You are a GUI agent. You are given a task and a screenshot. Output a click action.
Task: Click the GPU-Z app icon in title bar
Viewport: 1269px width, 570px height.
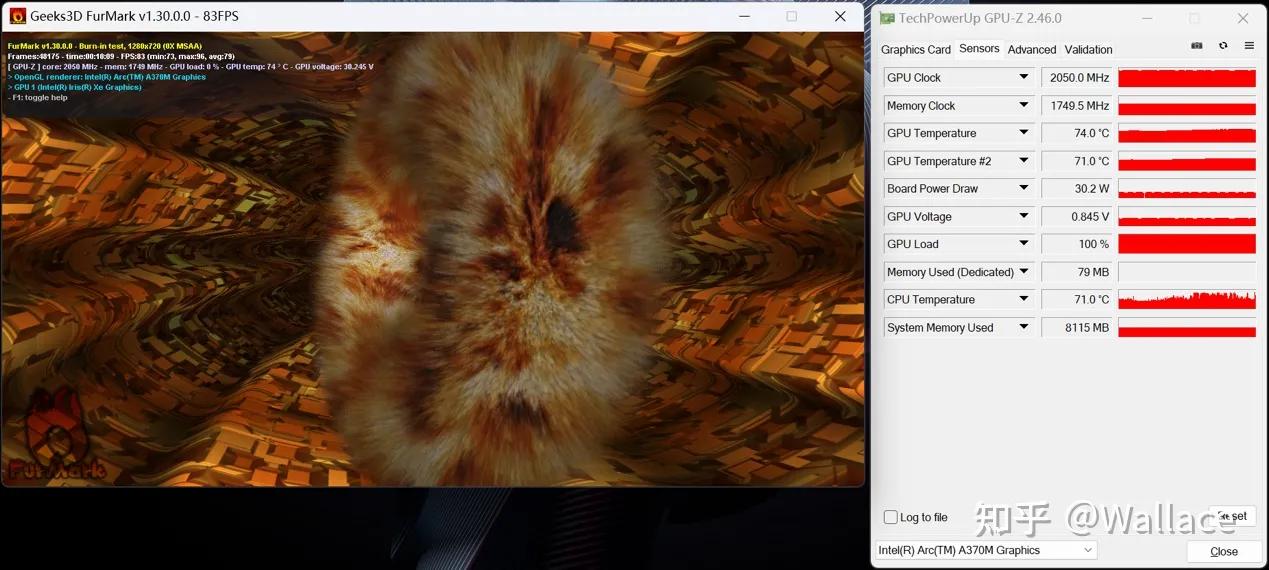pos(887,18)
